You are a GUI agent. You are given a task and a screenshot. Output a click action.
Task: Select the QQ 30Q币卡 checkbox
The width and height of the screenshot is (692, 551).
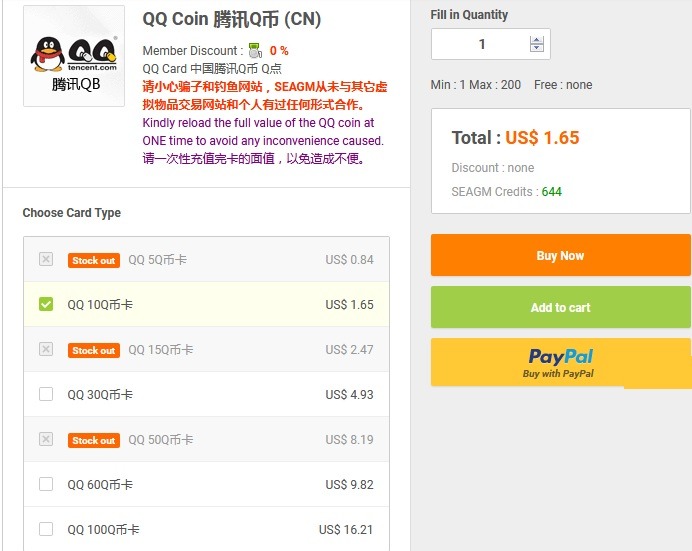pyautogui.click(x=46, y=394)
